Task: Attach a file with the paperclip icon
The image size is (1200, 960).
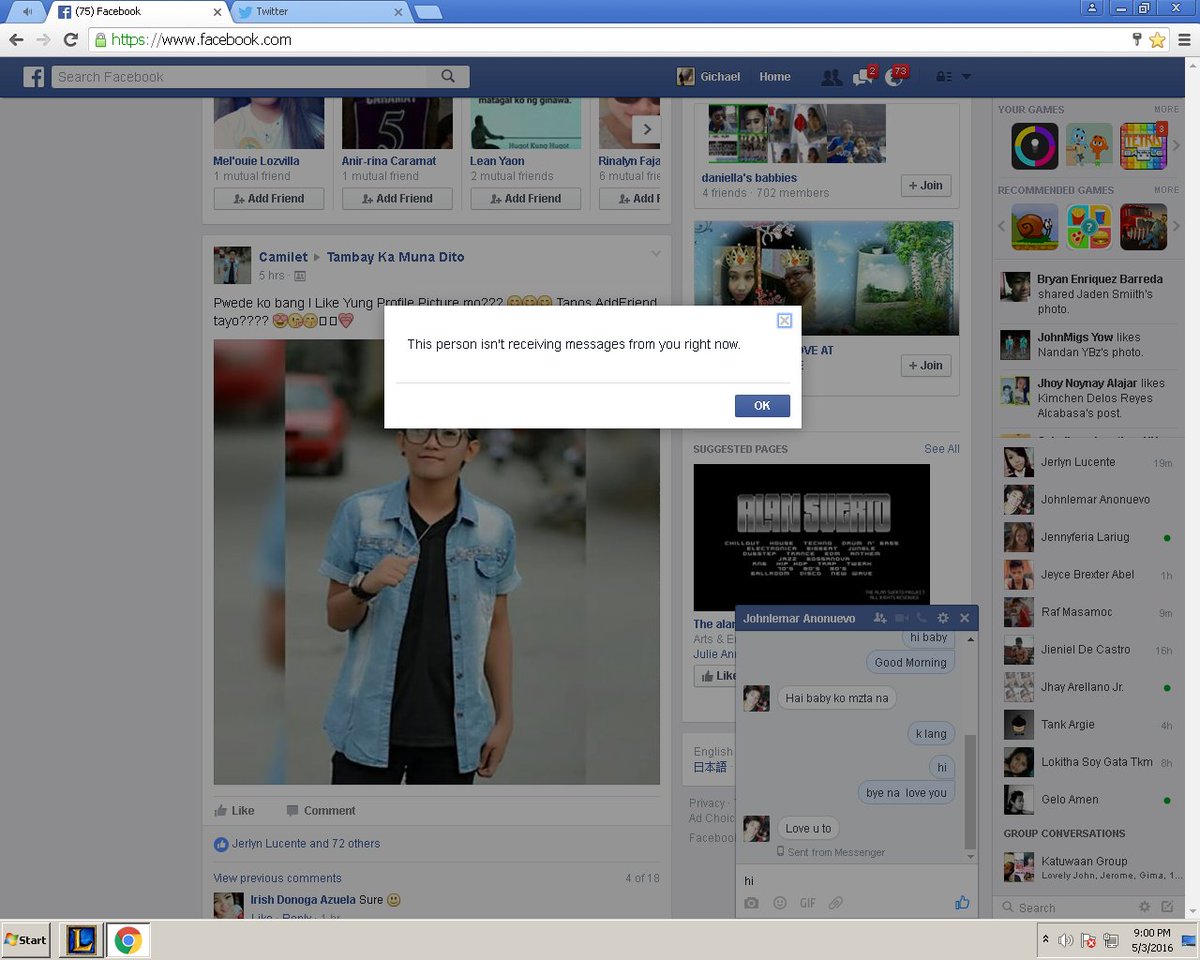Action: [x=836, y=903]
